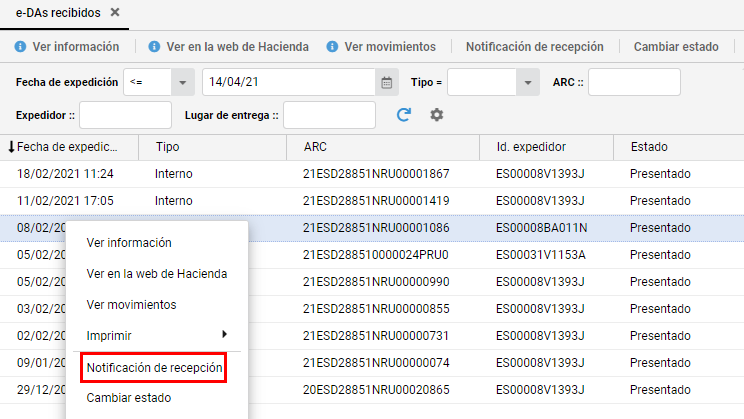744x419 pixels.
Task: Click ARC 21ESD28851NRU00001867
Action: pos(376,174)
